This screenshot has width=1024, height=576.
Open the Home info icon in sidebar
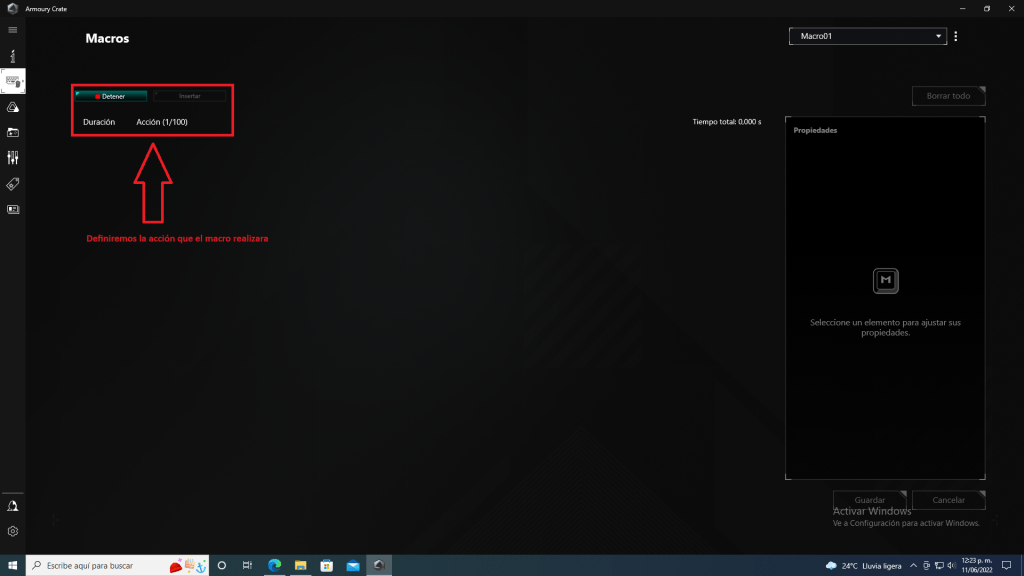coord(13,56)
